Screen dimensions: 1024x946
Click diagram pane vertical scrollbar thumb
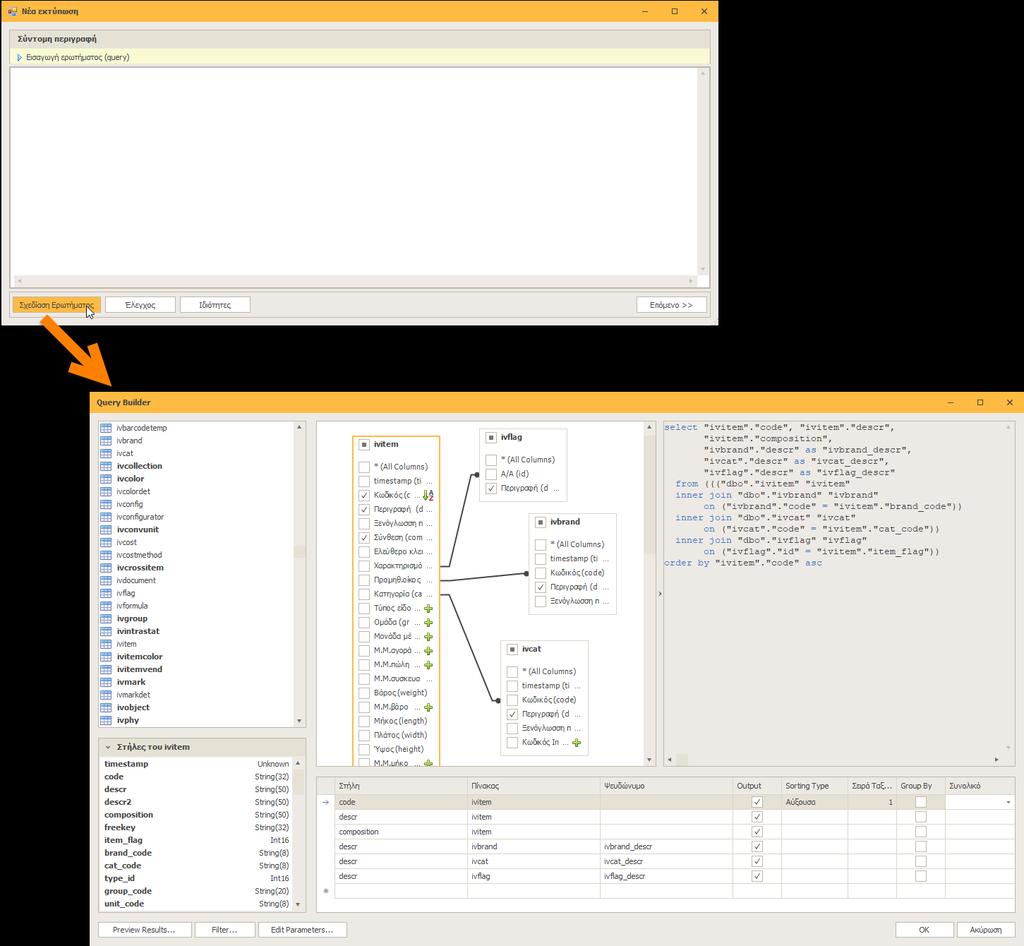pyautogui.click(x=649, y=493)
